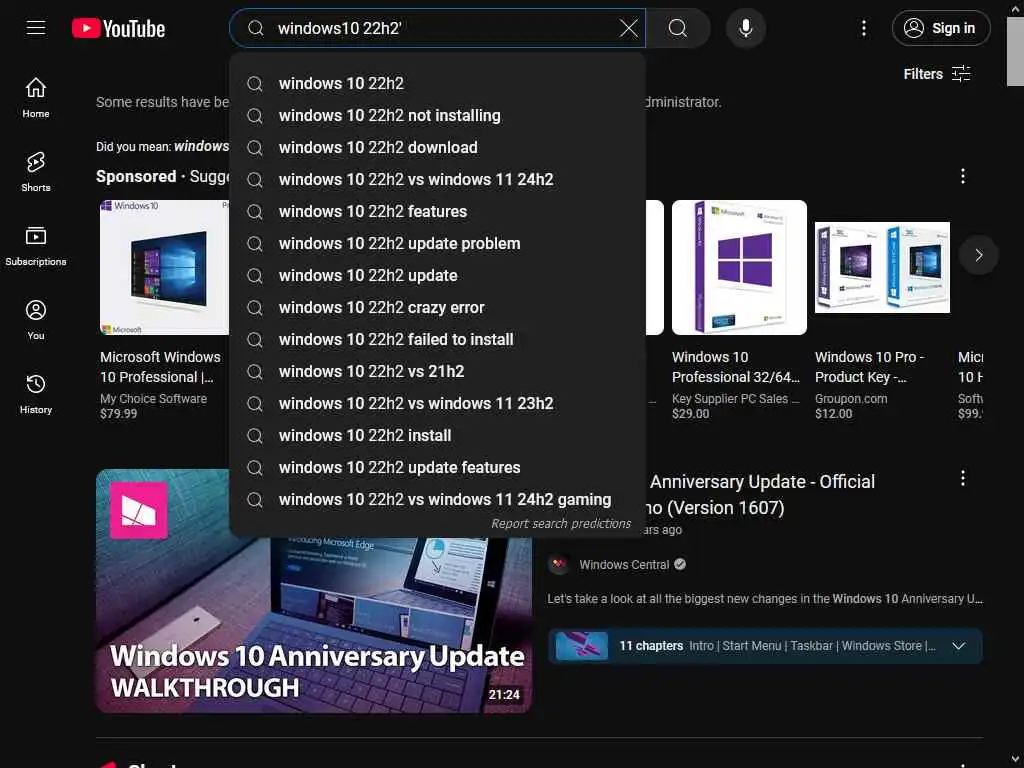The height and width of the screenshot is (768, 1024).
Task: Click the "Windows 10 Professional 32/64..." product title
Action: point(735,367)
